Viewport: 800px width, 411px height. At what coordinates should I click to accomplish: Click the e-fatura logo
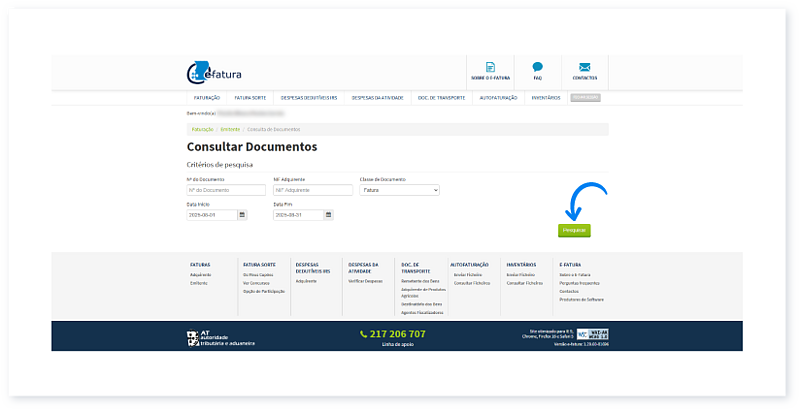(x=213, y=73)
